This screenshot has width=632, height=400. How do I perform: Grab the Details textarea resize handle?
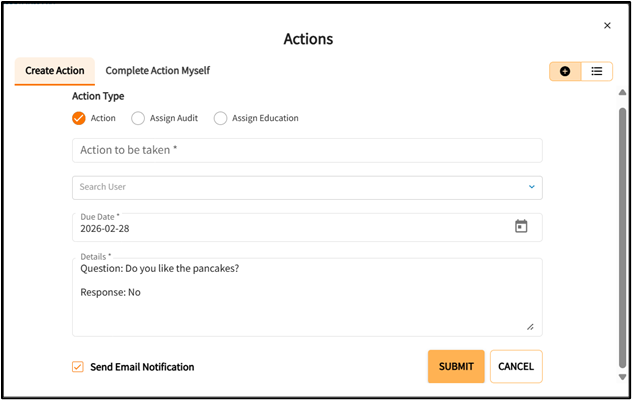tap(530, 326)
